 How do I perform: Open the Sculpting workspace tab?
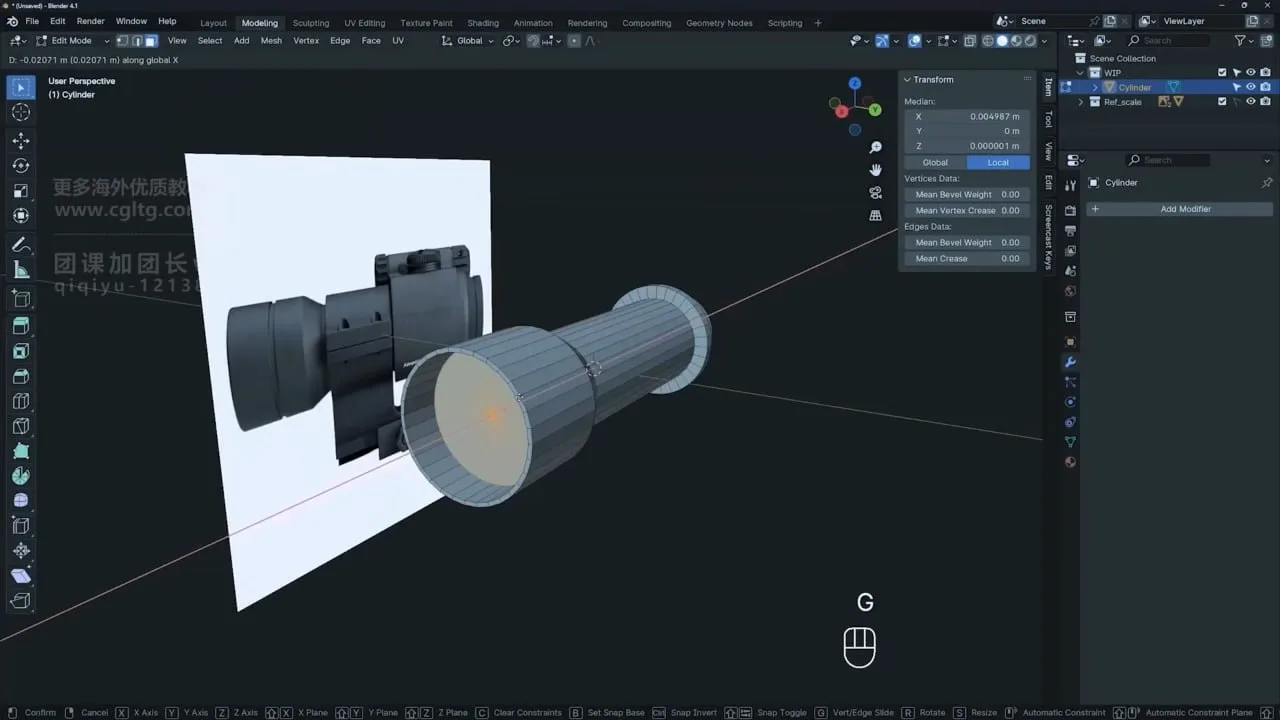310,23
